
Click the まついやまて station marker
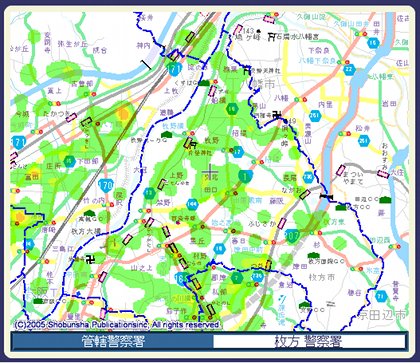341,170
